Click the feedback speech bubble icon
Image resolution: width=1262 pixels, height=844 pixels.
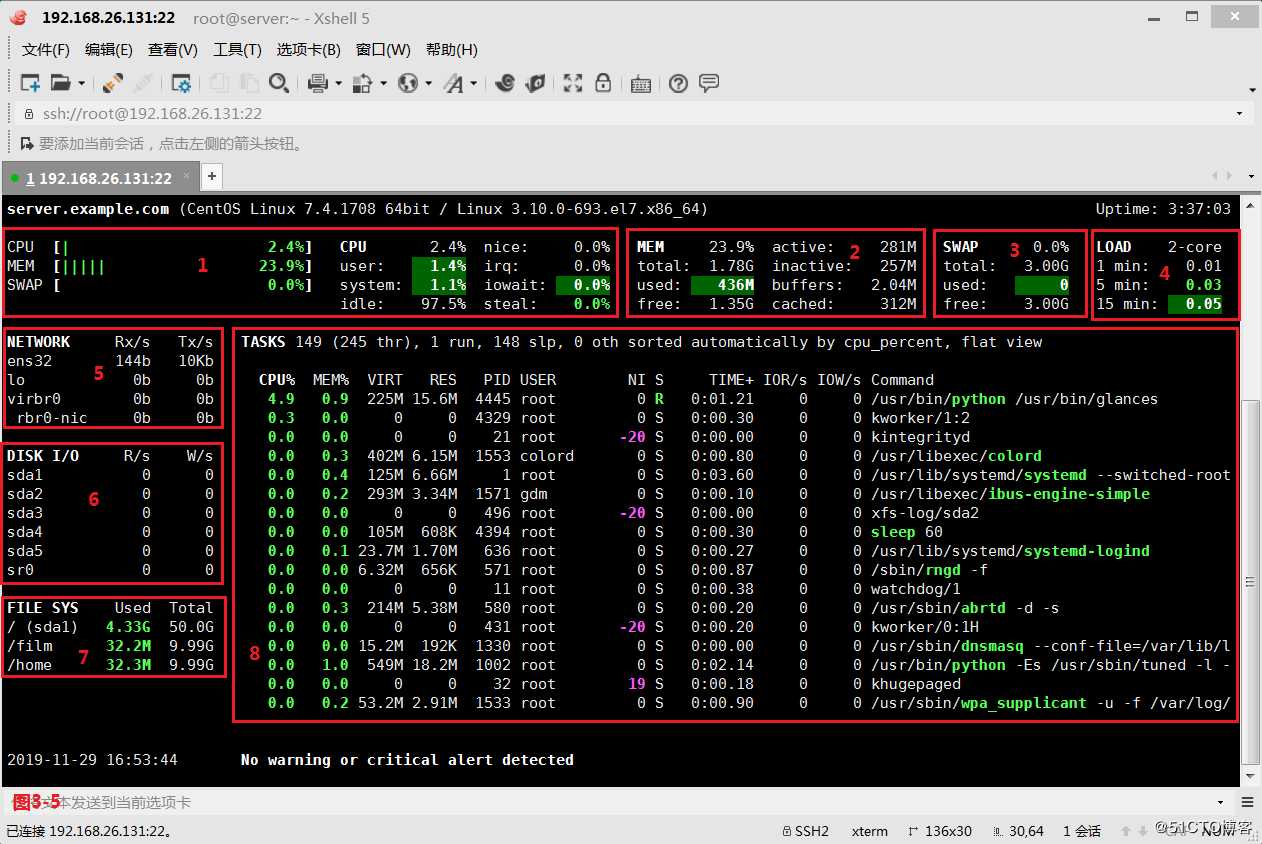(x=709, y=84)
